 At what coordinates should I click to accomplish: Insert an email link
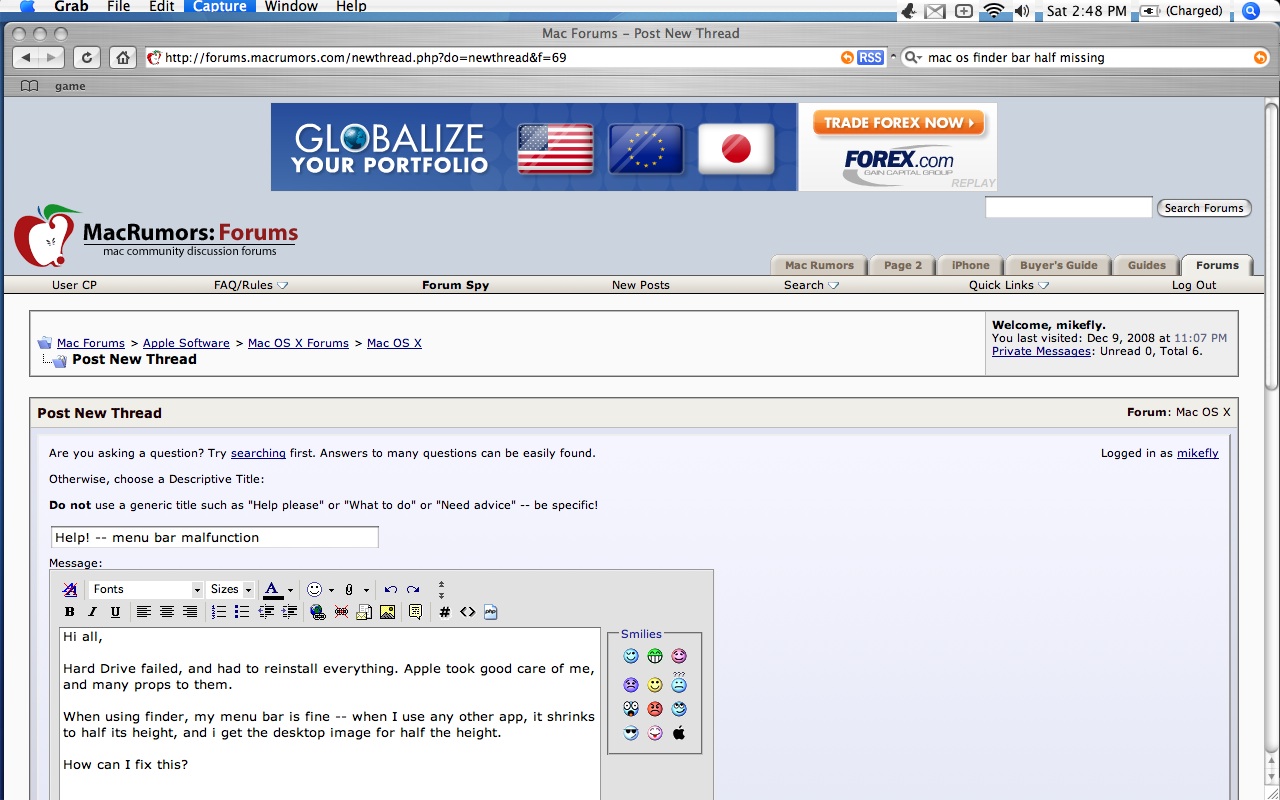pyautogui.click(x=365, y=612)
